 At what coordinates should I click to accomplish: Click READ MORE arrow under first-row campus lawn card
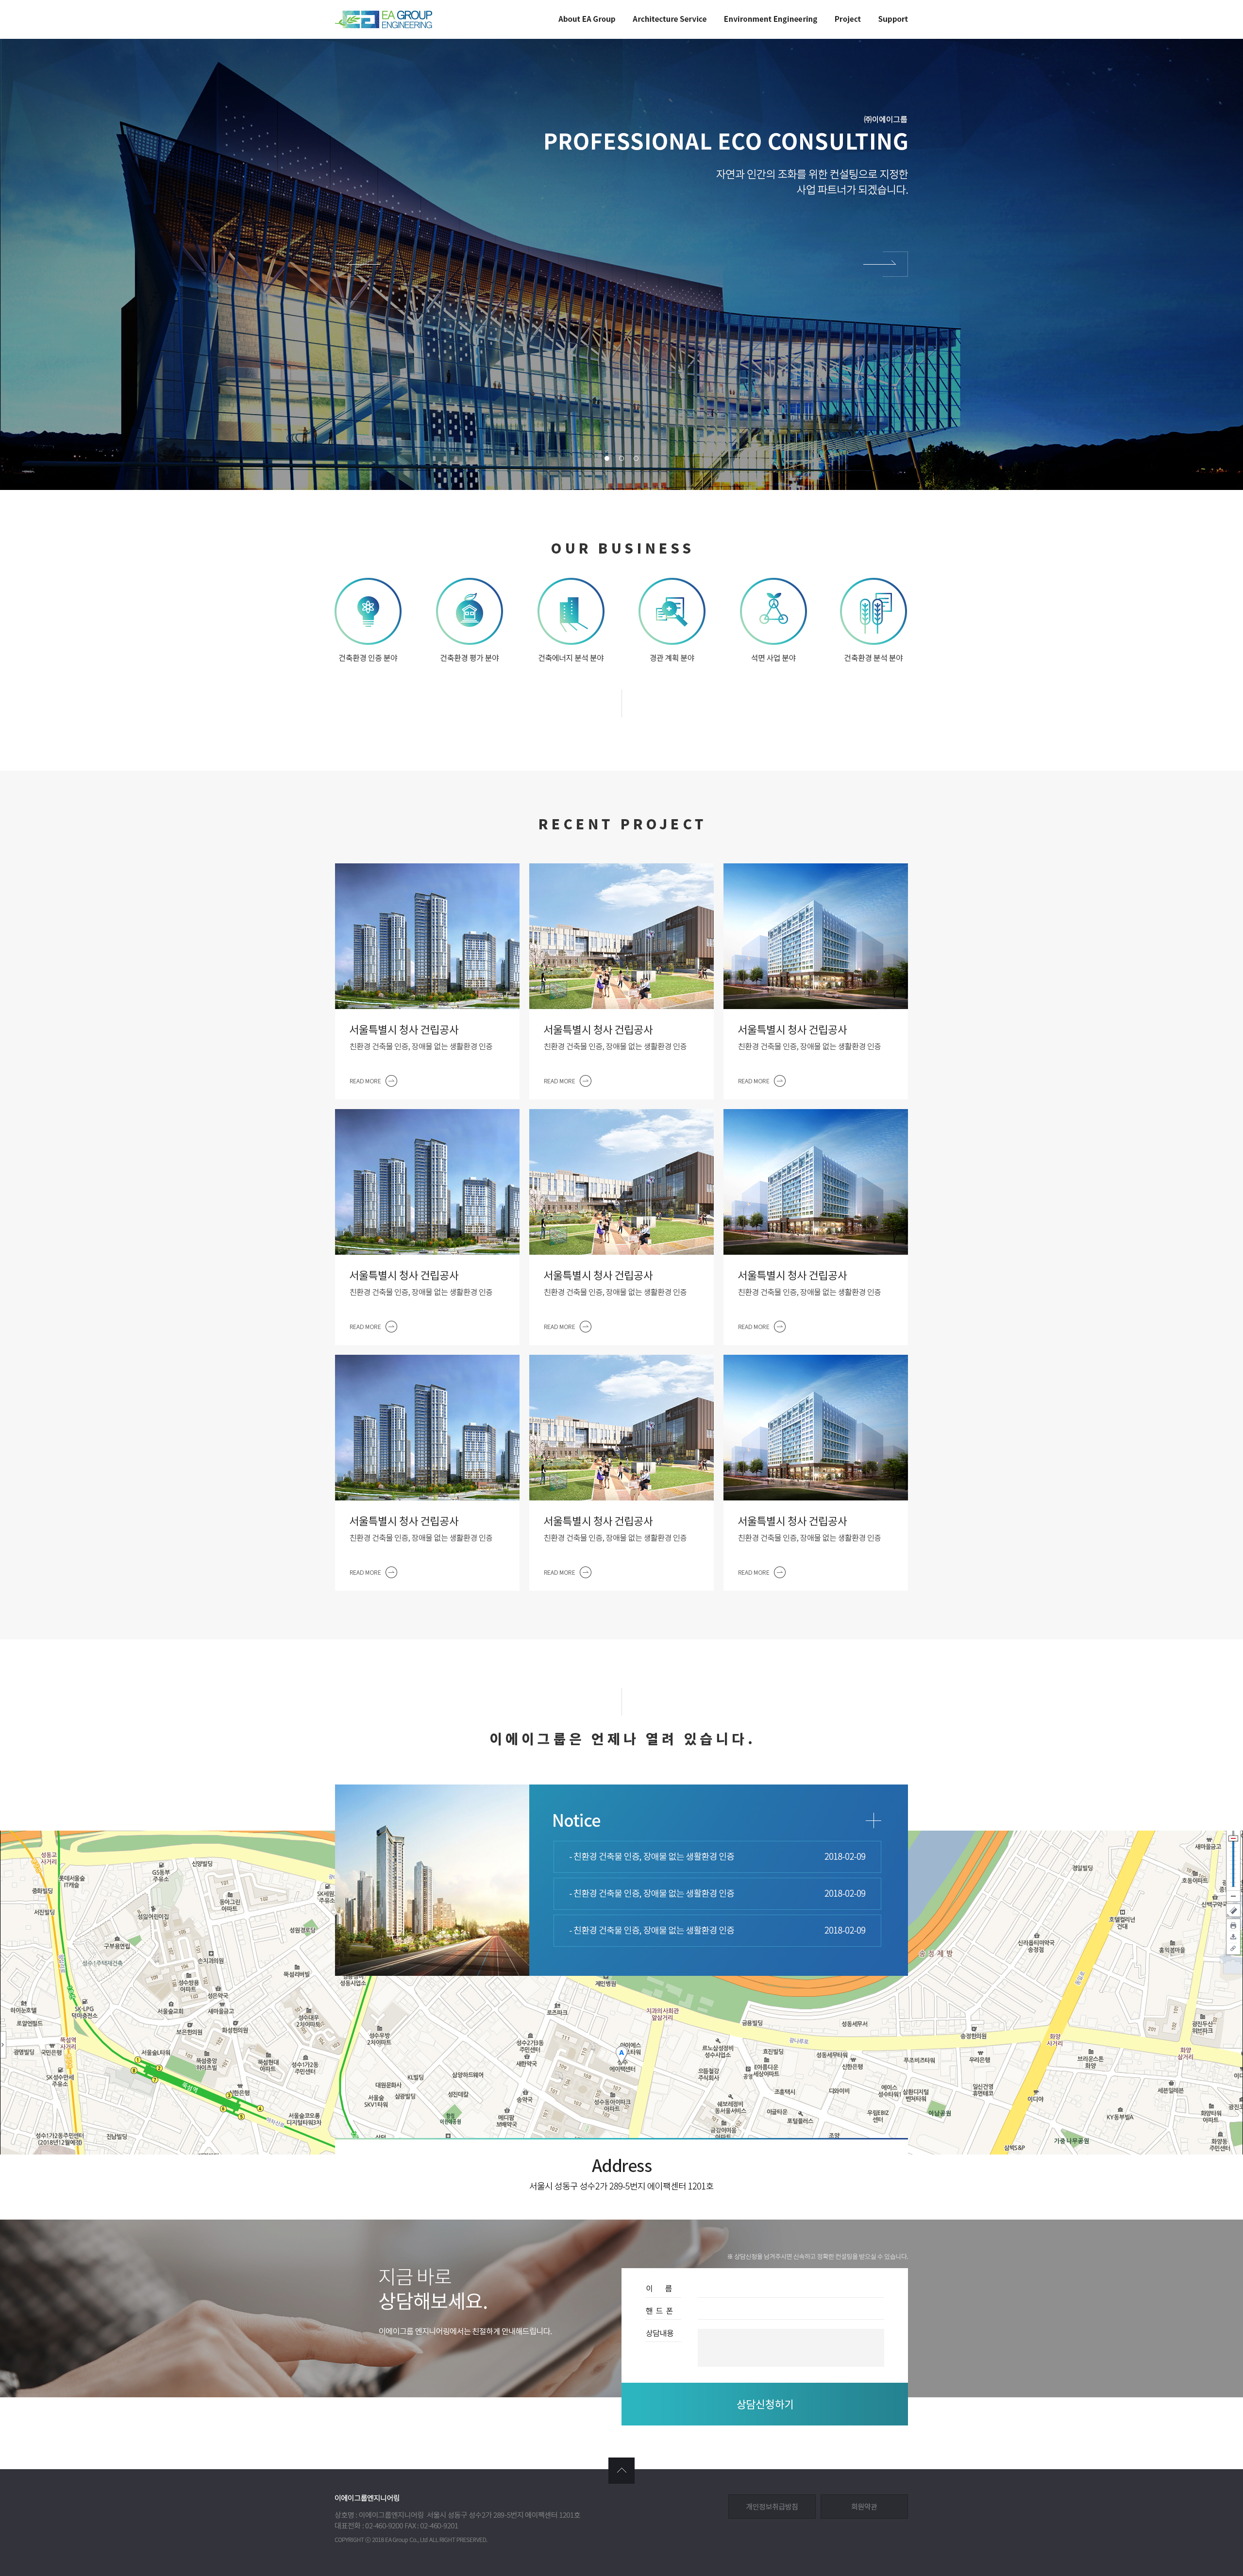(586, 1081)
